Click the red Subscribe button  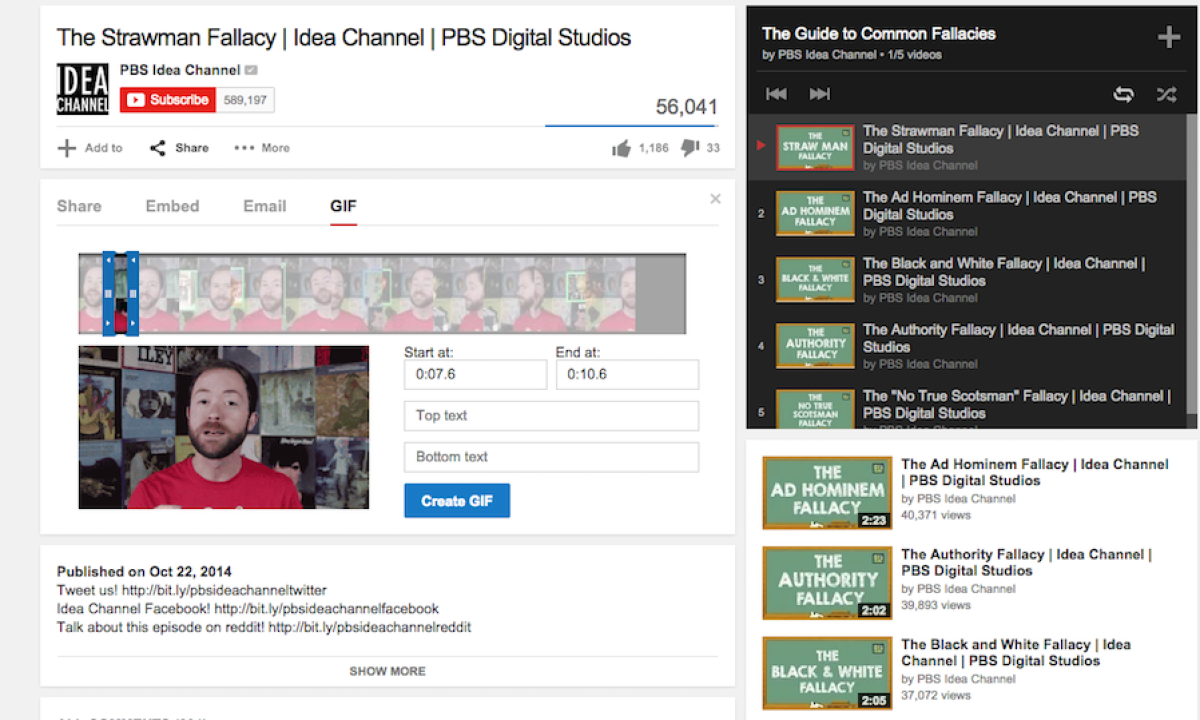167,100
